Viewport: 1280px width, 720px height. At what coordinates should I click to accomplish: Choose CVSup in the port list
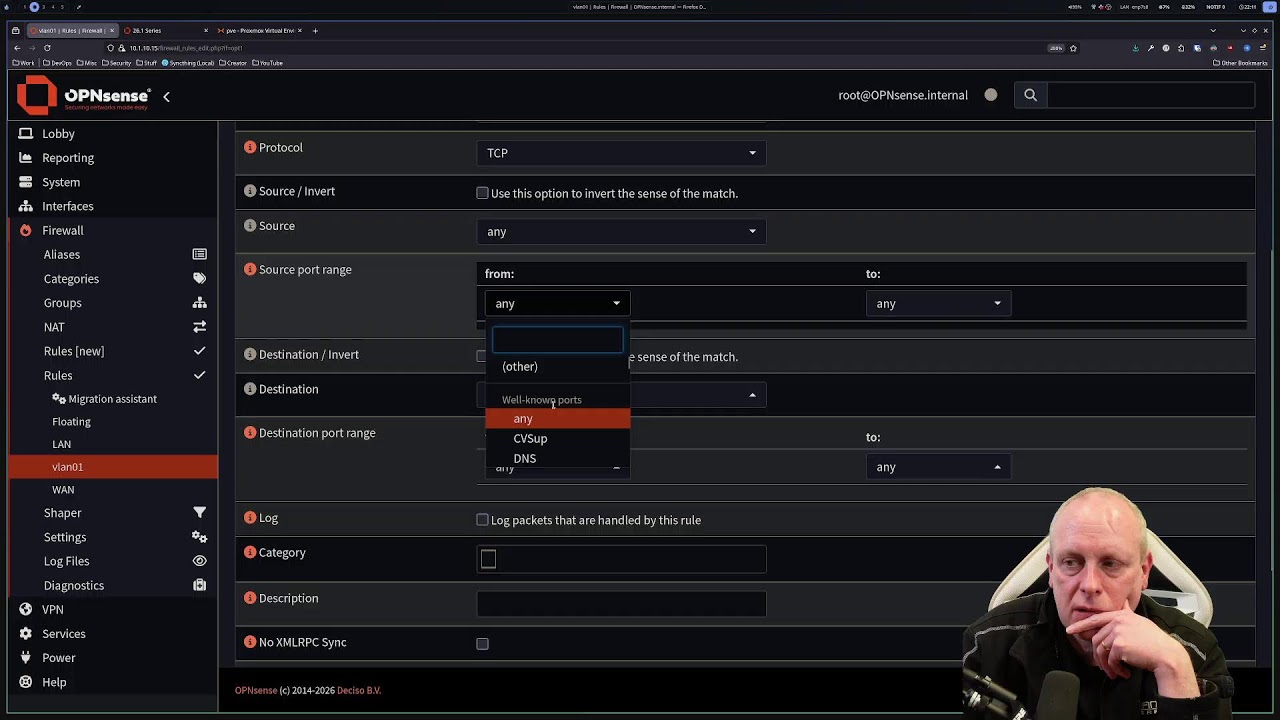(x=558, y=438)
